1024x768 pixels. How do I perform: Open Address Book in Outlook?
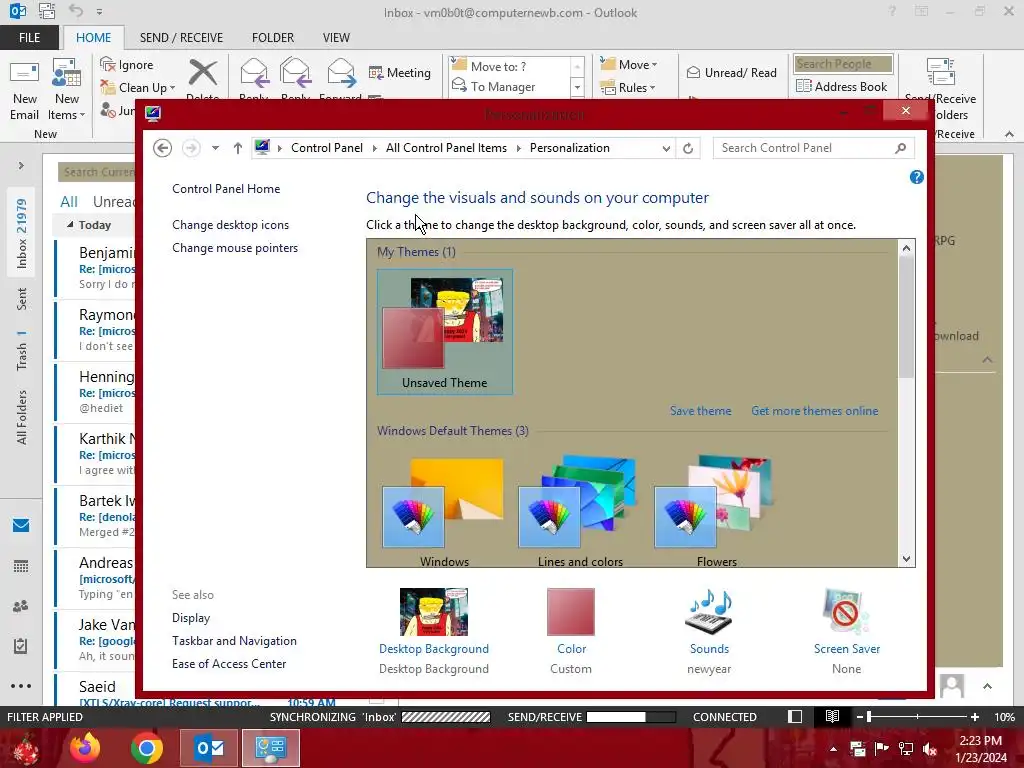(841, 86)
